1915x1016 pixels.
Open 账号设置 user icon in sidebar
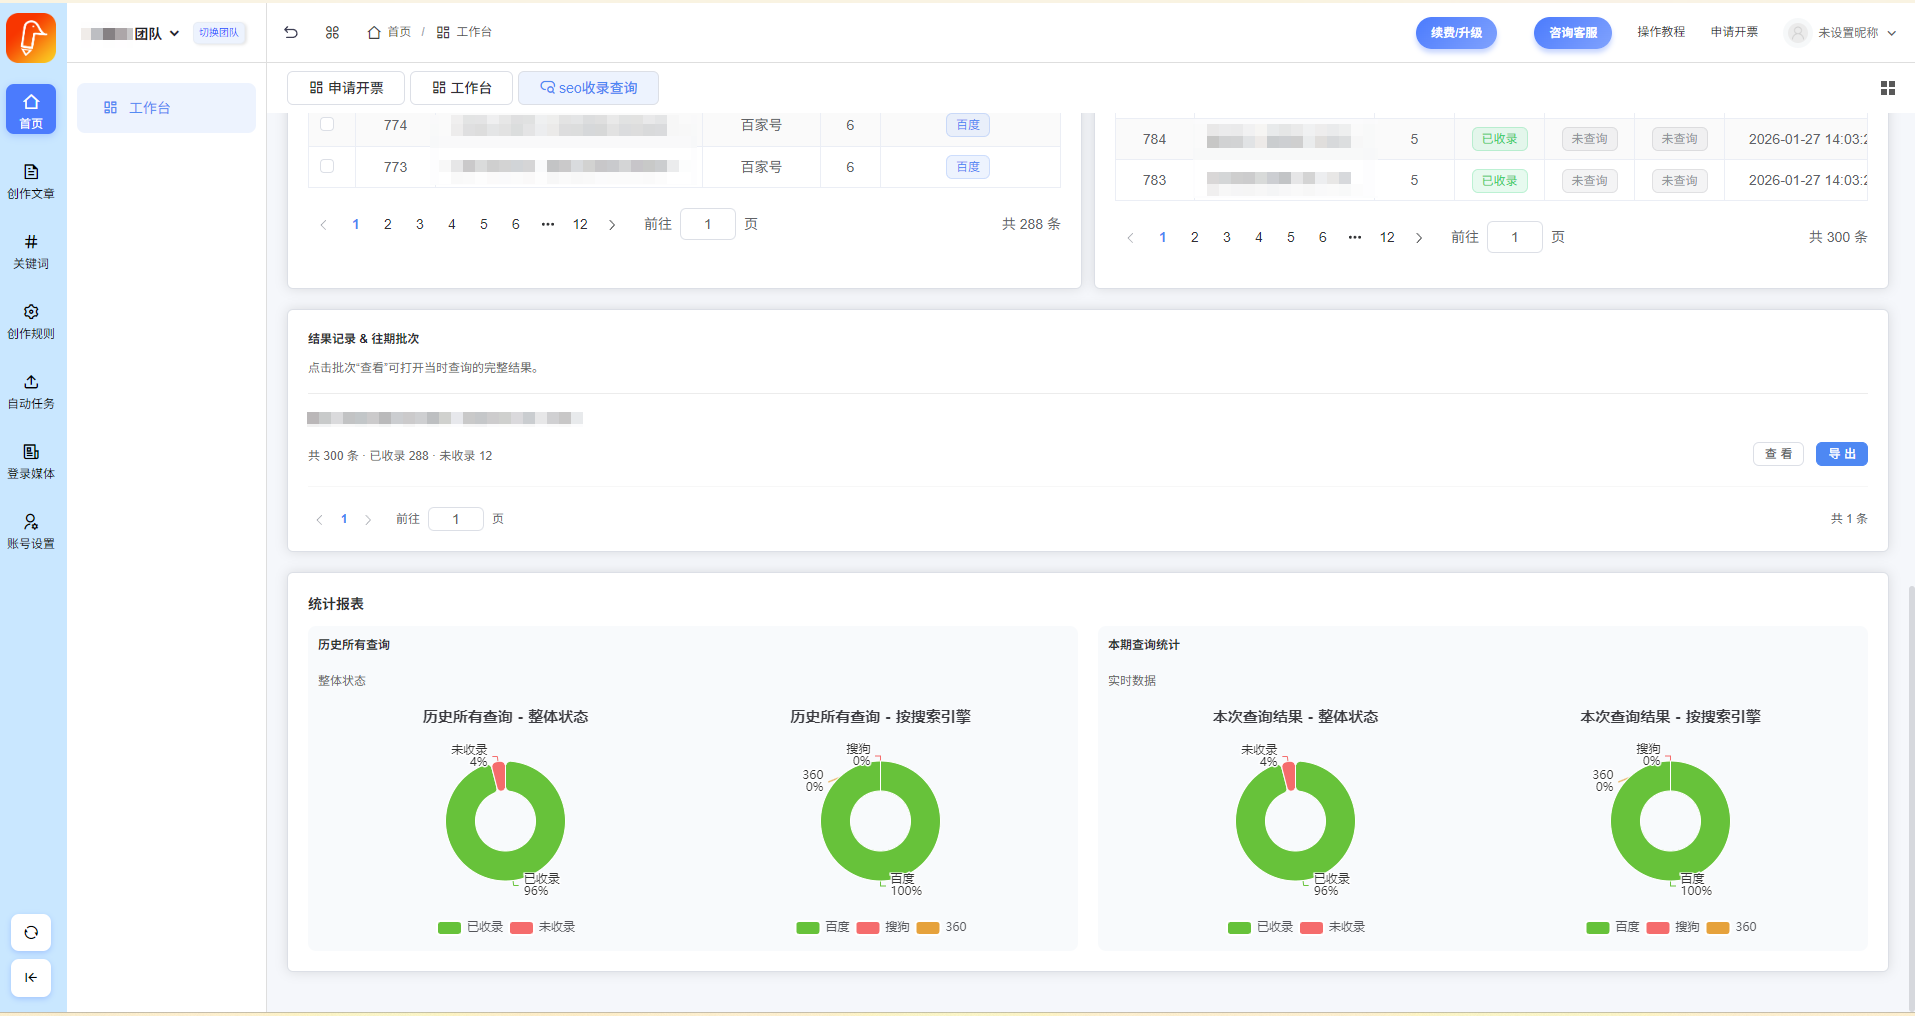(31, 531)
